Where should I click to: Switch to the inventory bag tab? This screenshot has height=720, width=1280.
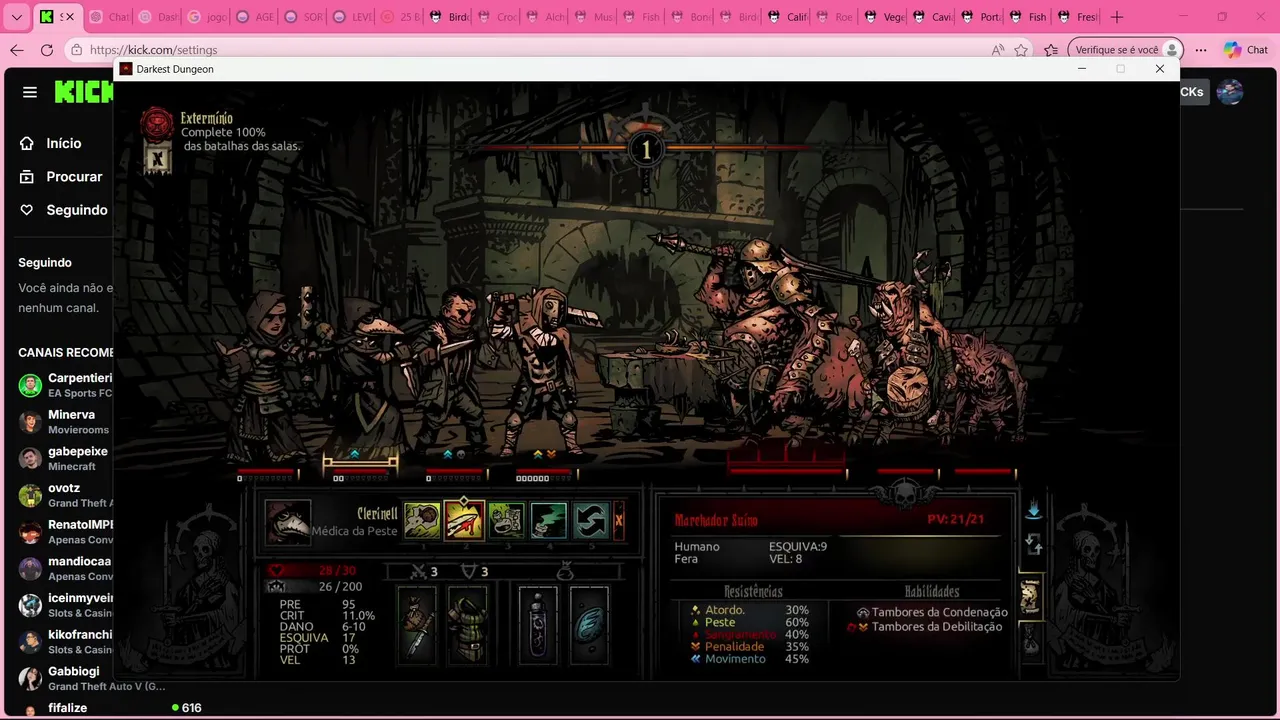click(1030, 641)
